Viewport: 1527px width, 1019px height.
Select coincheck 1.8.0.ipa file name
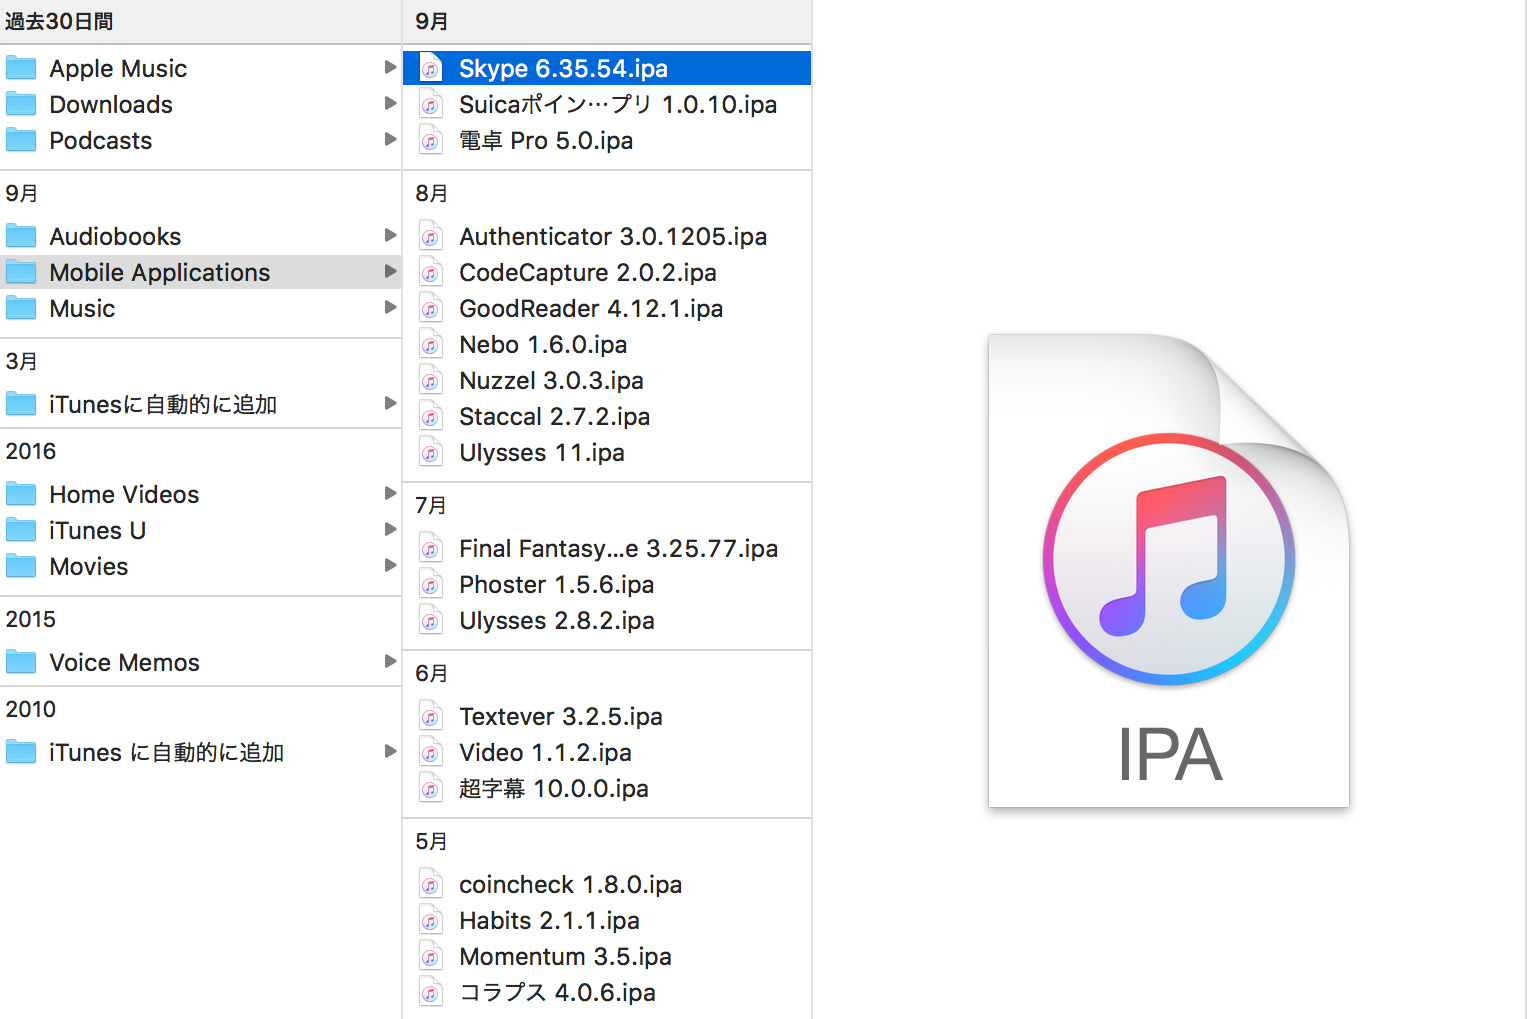click(570, 884)
